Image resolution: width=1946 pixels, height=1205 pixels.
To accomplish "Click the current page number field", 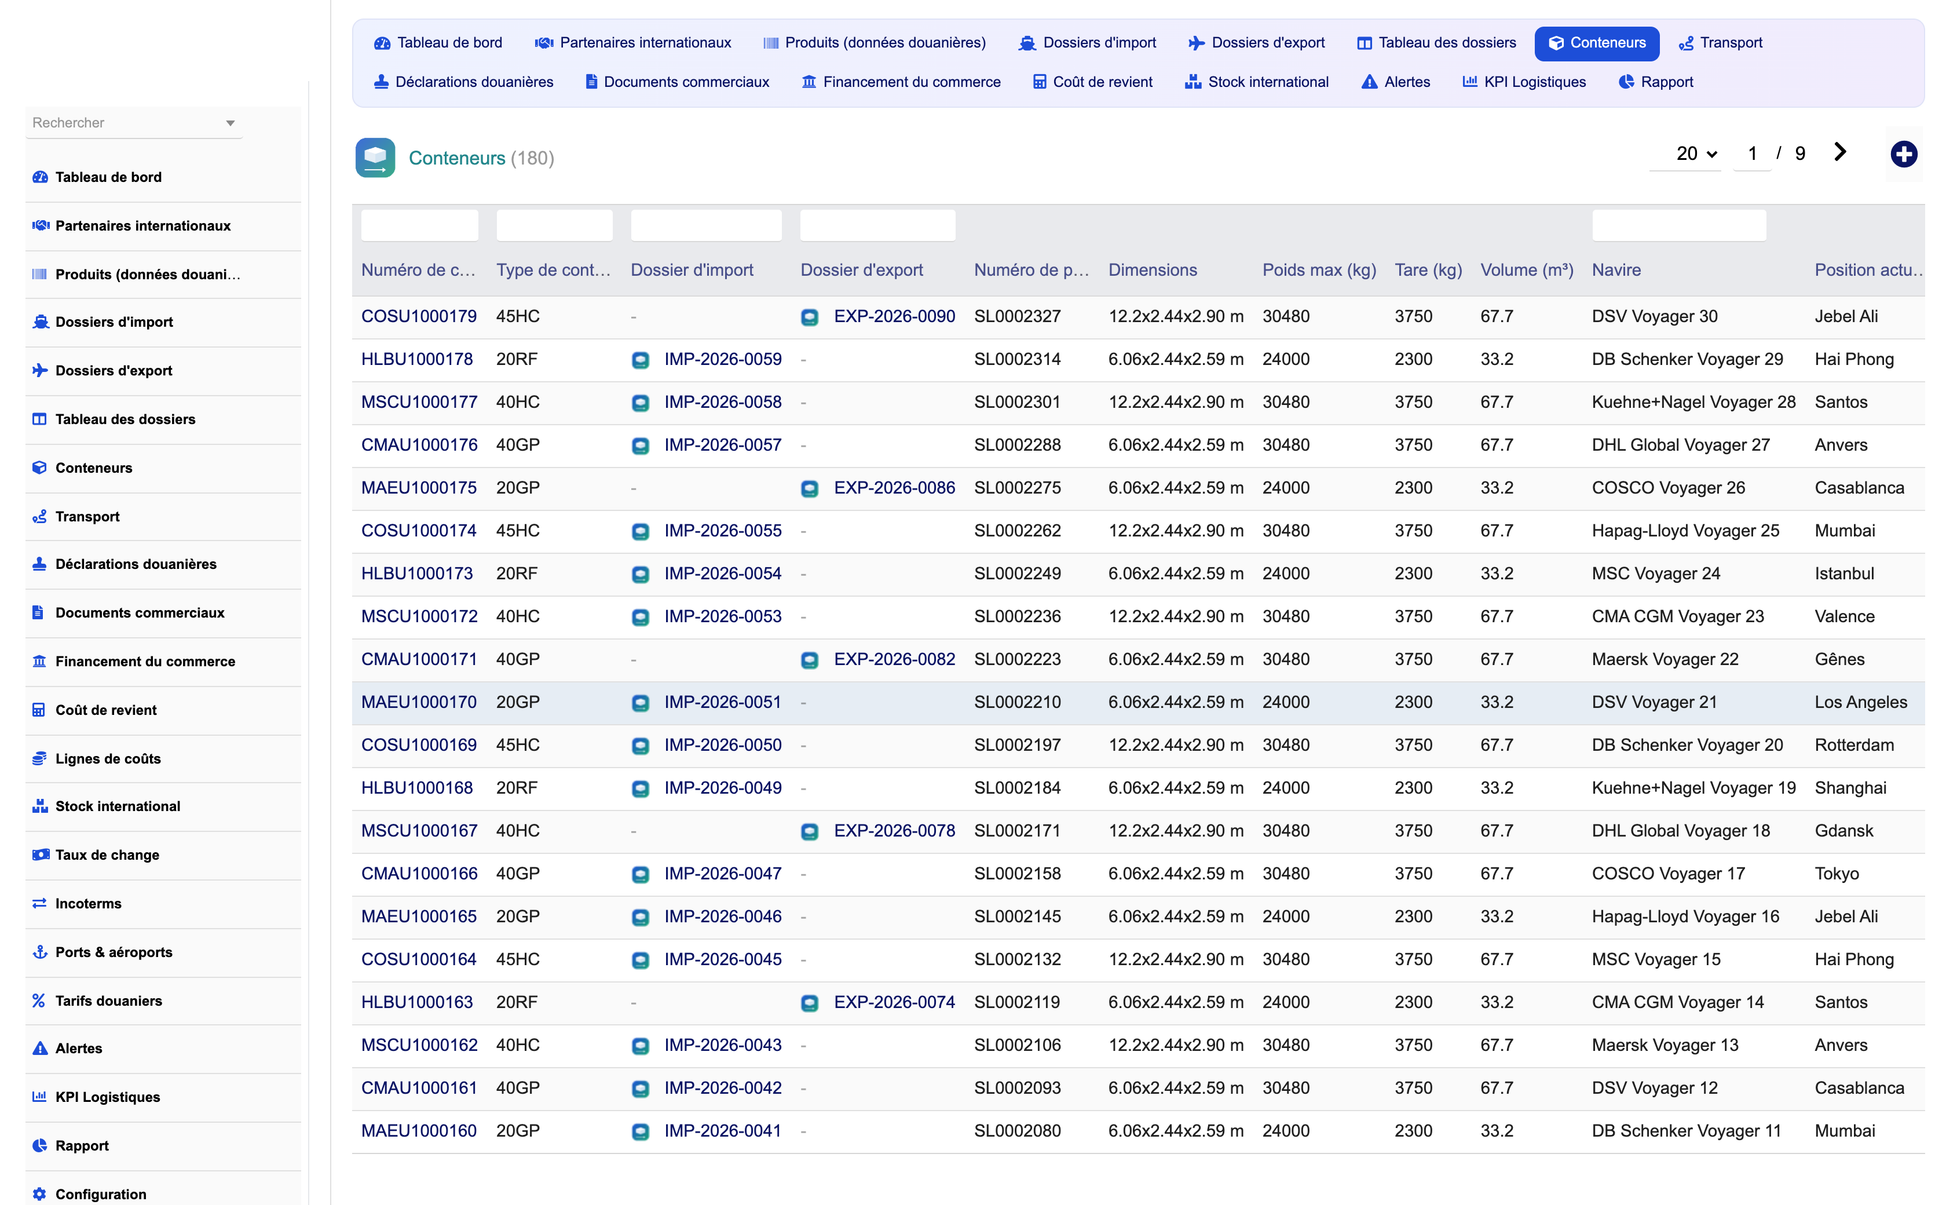I will tap(1752, 153).
